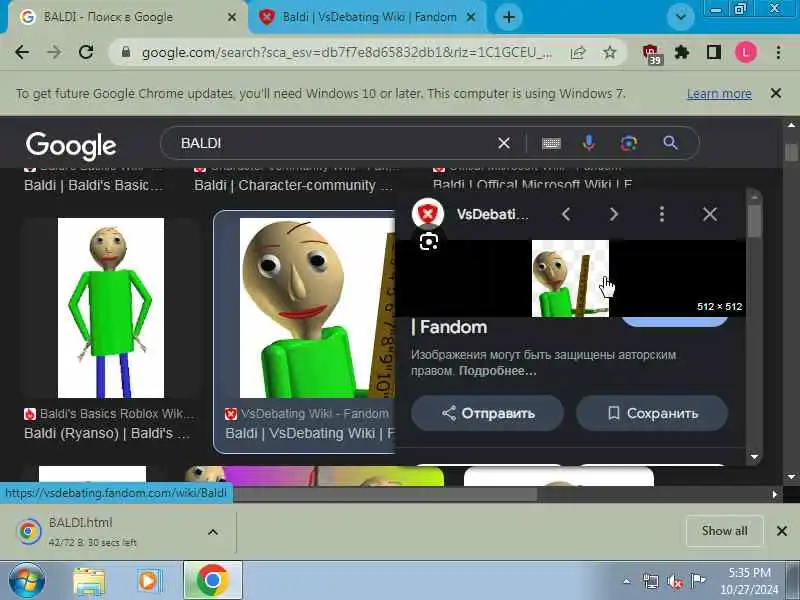Open the clock showing 5:35 PM
800x600 pixels.
[x=749, y=581]
